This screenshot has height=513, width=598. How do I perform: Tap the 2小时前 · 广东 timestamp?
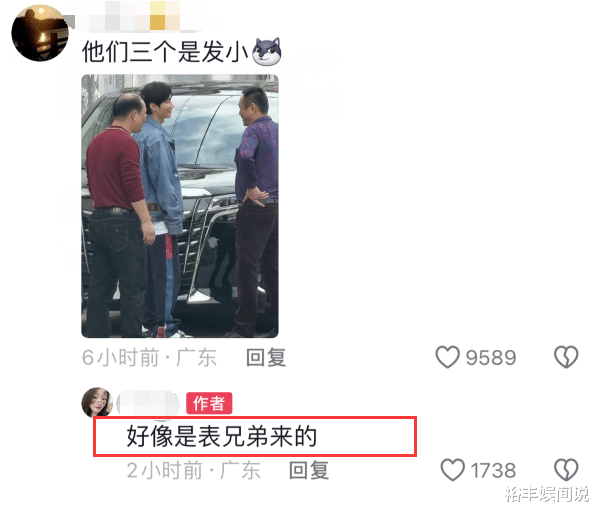[194, 470]
